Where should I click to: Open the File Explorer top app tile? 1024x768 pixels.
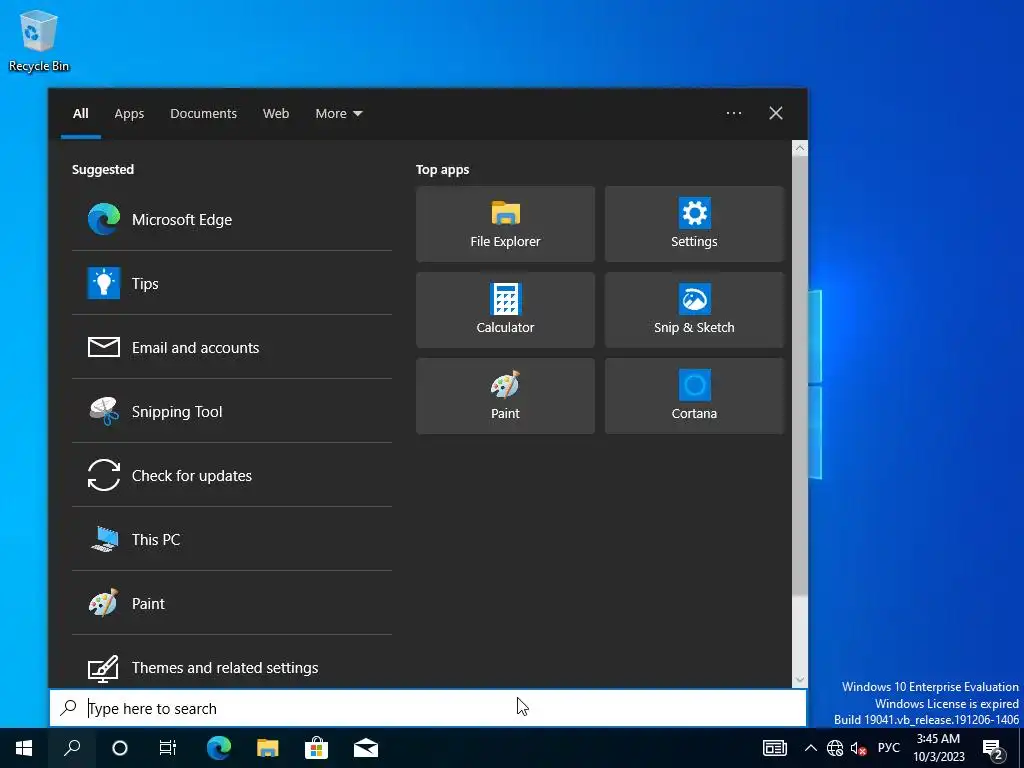(505, 224)
